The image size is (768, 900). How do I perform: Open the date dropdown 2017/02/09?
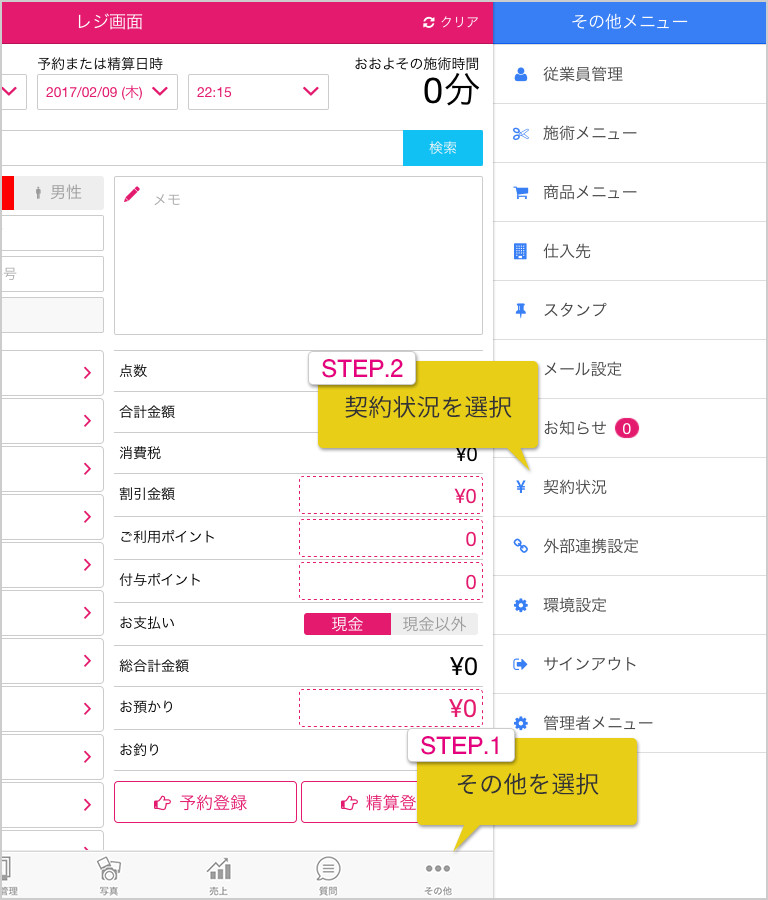coord(107,92)
